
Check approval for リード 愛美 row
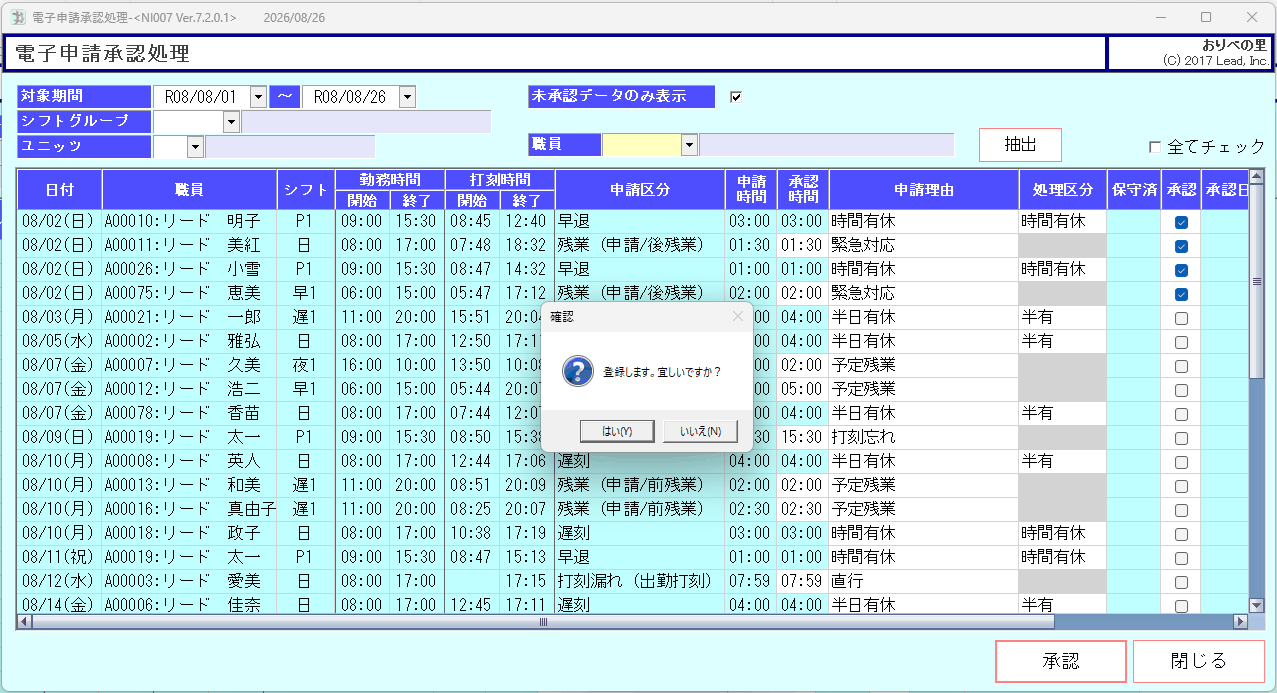coord(1181,582)
